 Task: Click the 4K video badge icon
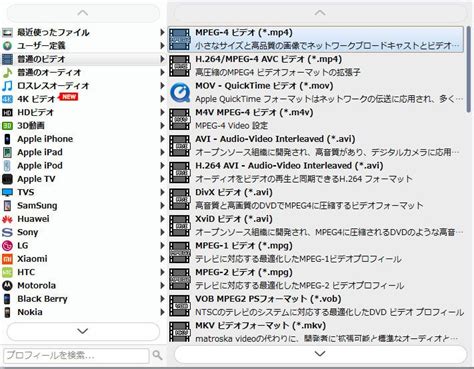pos(7,99)
